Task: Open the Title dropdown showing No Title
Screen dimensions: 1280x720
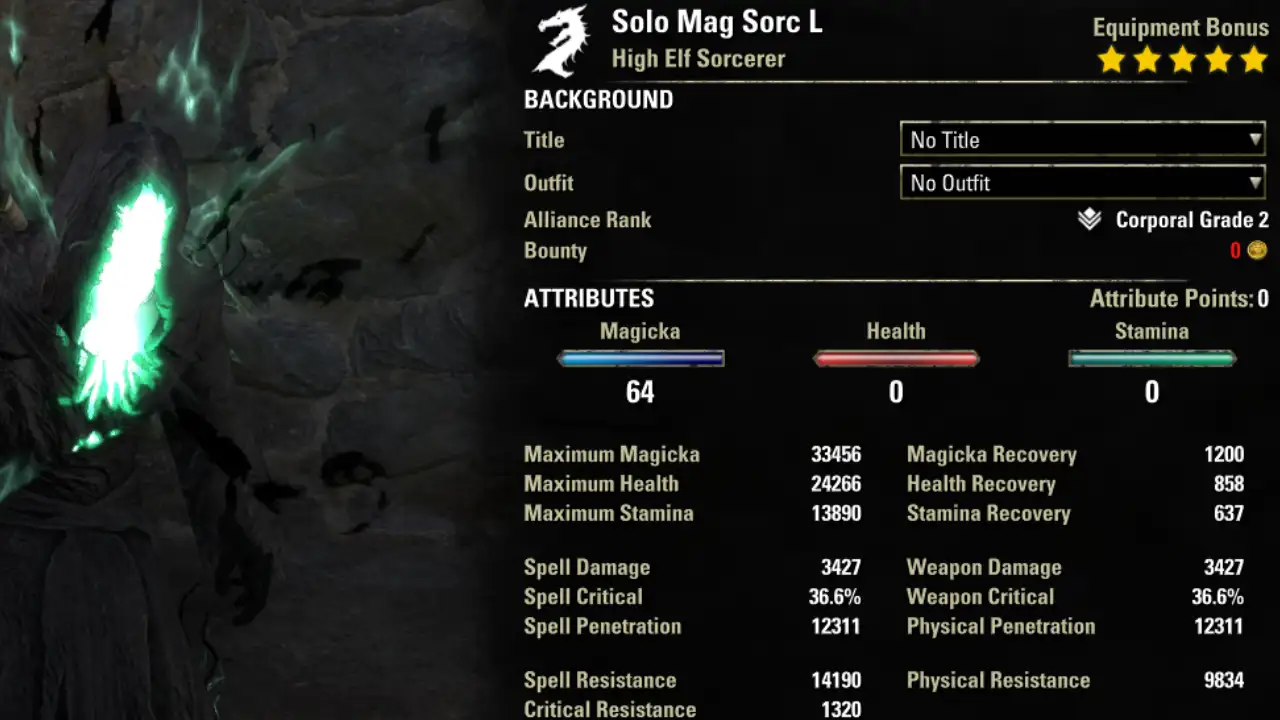Action: click(x=1083, y=140)
